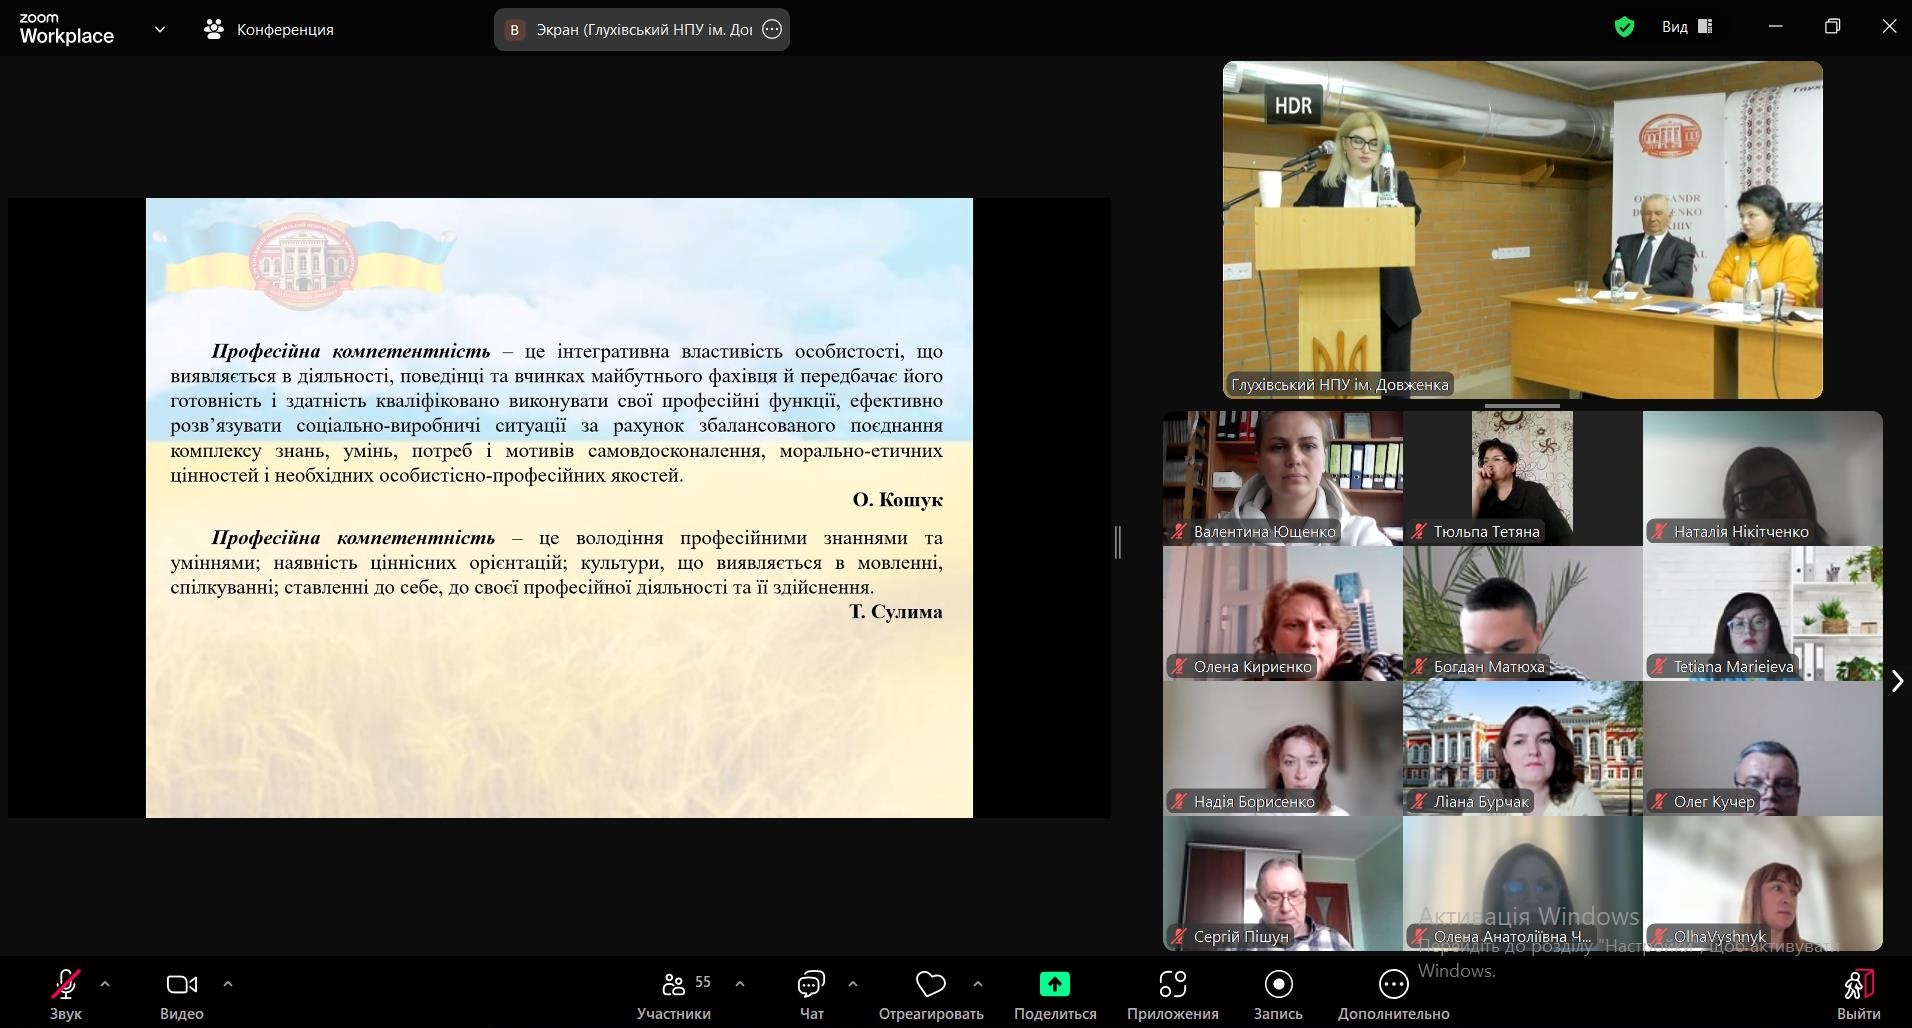Image resolution: width=1912 pixels, height=1028 pixels.
Task: Click the Leave meeting icon
Action: point(1858,985)
